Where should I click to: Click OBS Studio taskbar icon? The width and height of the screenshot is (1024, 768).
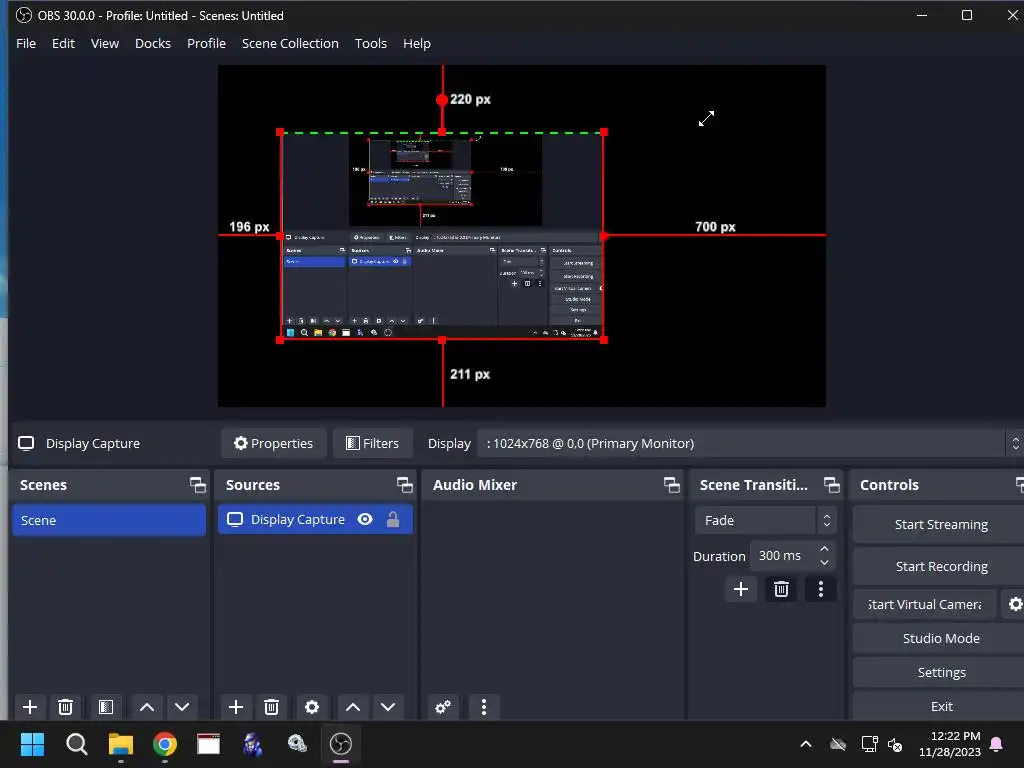coord(341,744)
